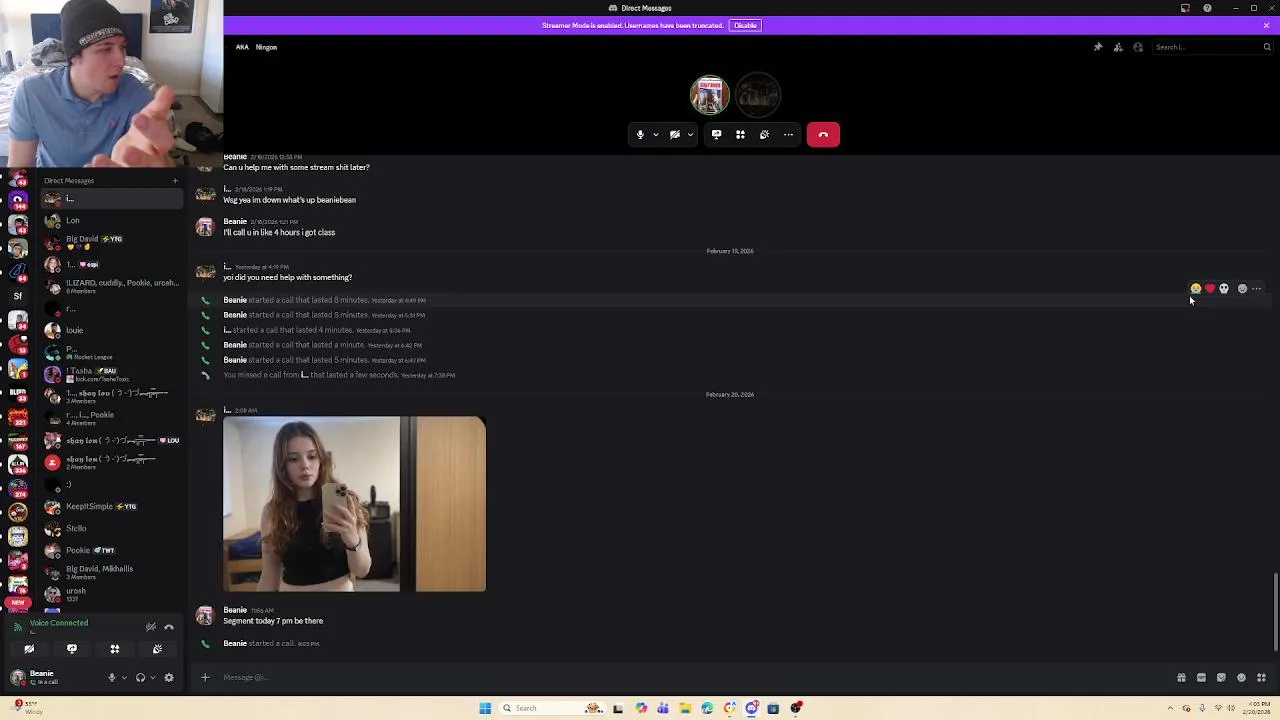1280x720 pixels.
Task: Create new DM with plus icon
Action: (175, 181)
